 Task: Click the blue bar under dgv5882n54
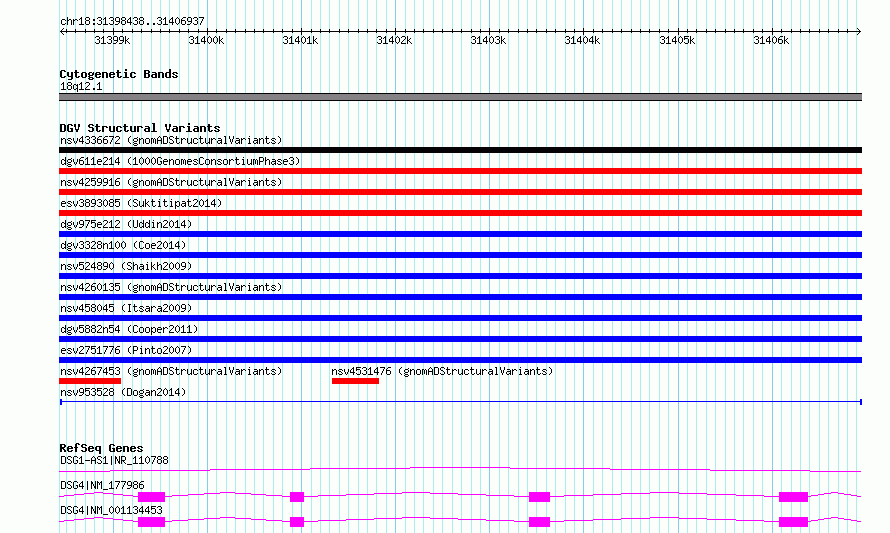pos(460,339)
